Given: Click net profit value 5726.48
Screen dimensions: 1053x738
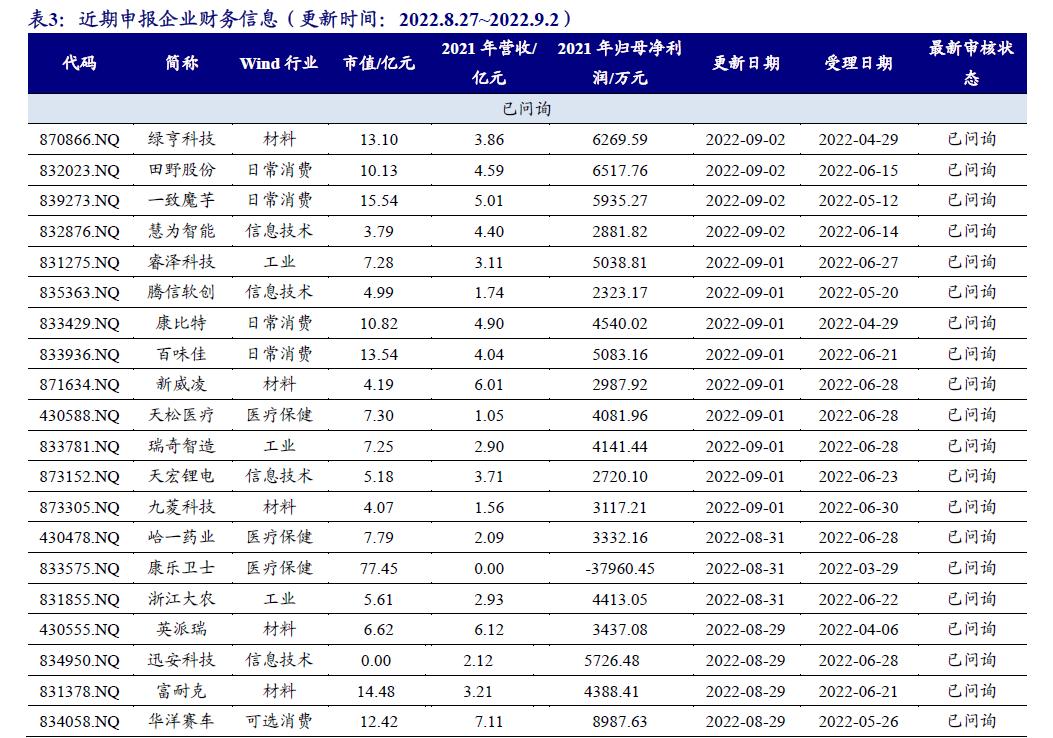Looking at the screenshot, I should [612, 661].
